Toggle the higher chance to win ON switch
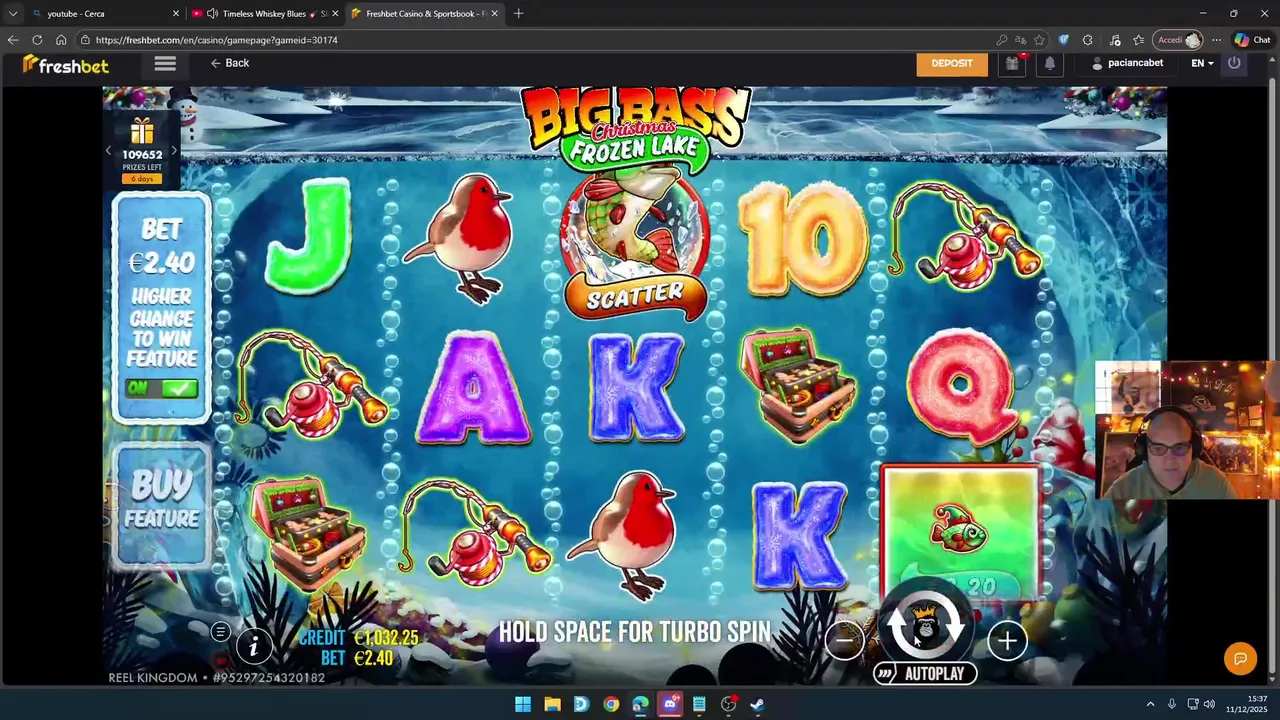Viewport: 1280px width, 720px height. [x=162, y=388]
